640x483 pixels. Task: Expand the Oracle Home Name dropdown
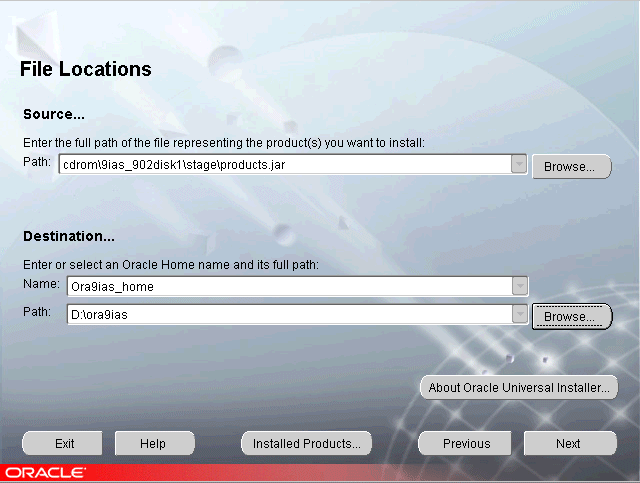click(x=520, y=286)
